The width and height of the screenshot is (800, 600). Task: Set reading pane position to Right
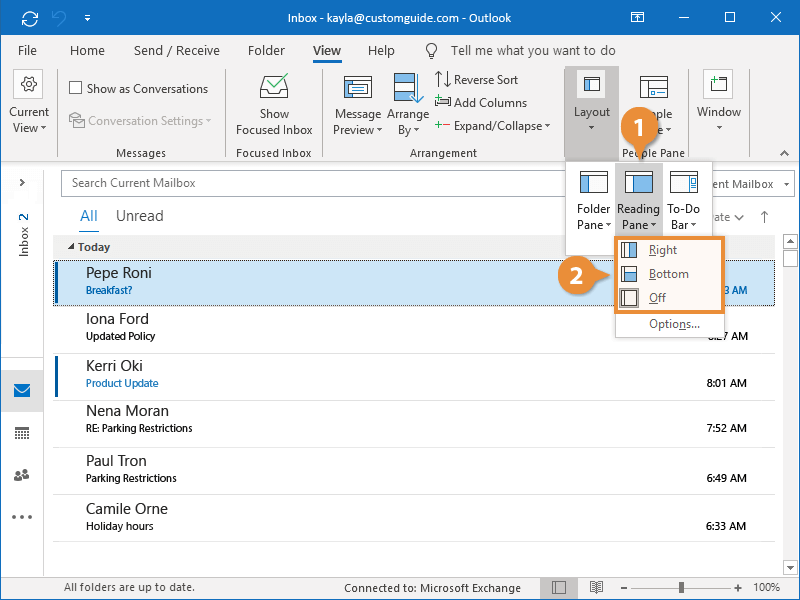coord(669,250)
